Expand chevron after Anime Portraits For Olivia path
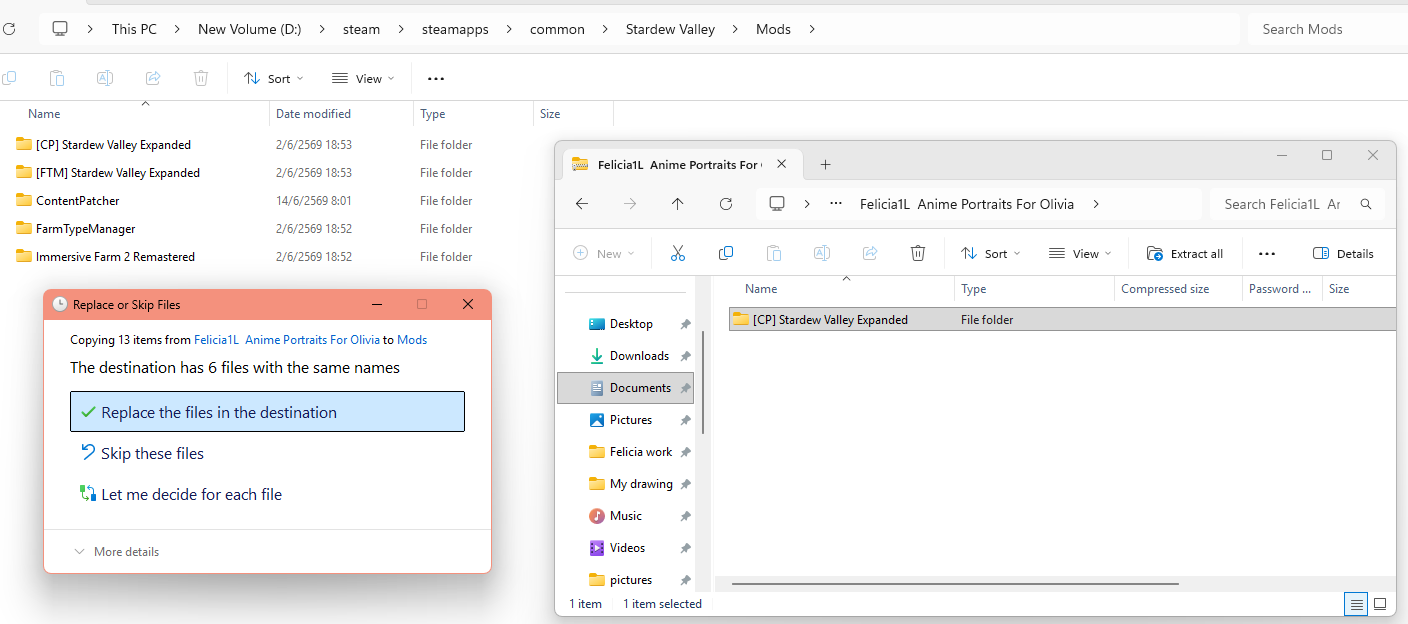 click(x=1096, y=204)
